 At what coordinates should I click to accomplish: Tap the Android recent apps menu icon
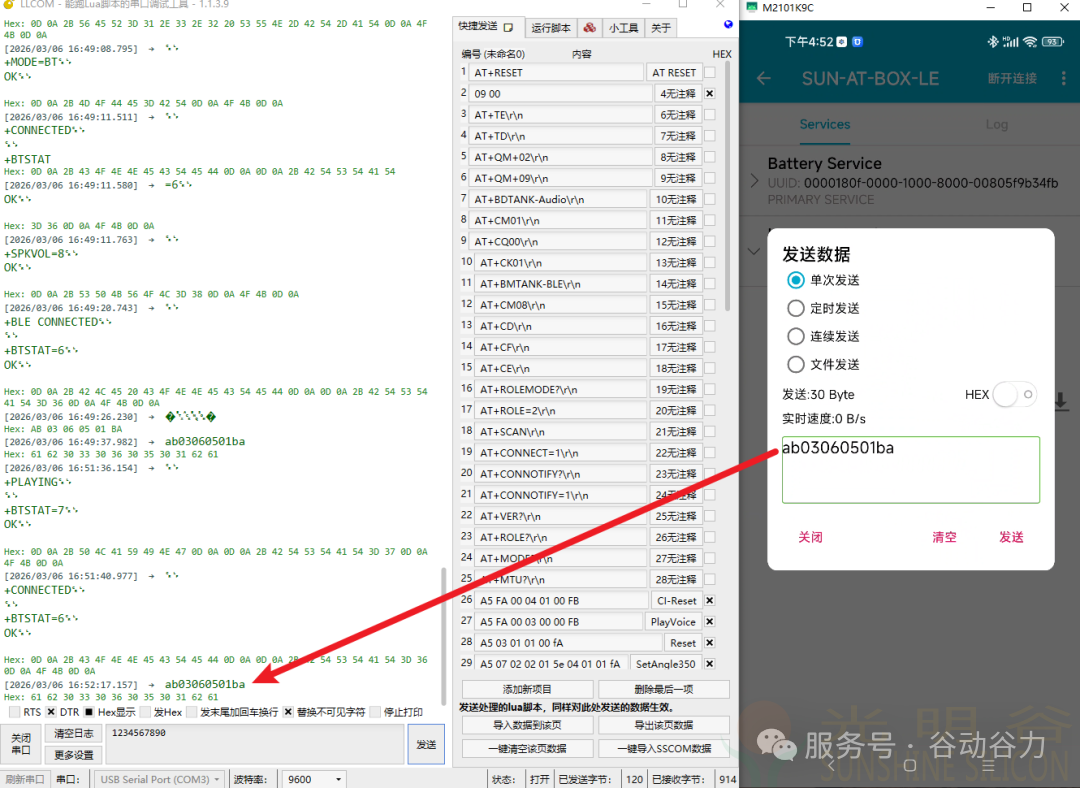click(x=987, y=765)
